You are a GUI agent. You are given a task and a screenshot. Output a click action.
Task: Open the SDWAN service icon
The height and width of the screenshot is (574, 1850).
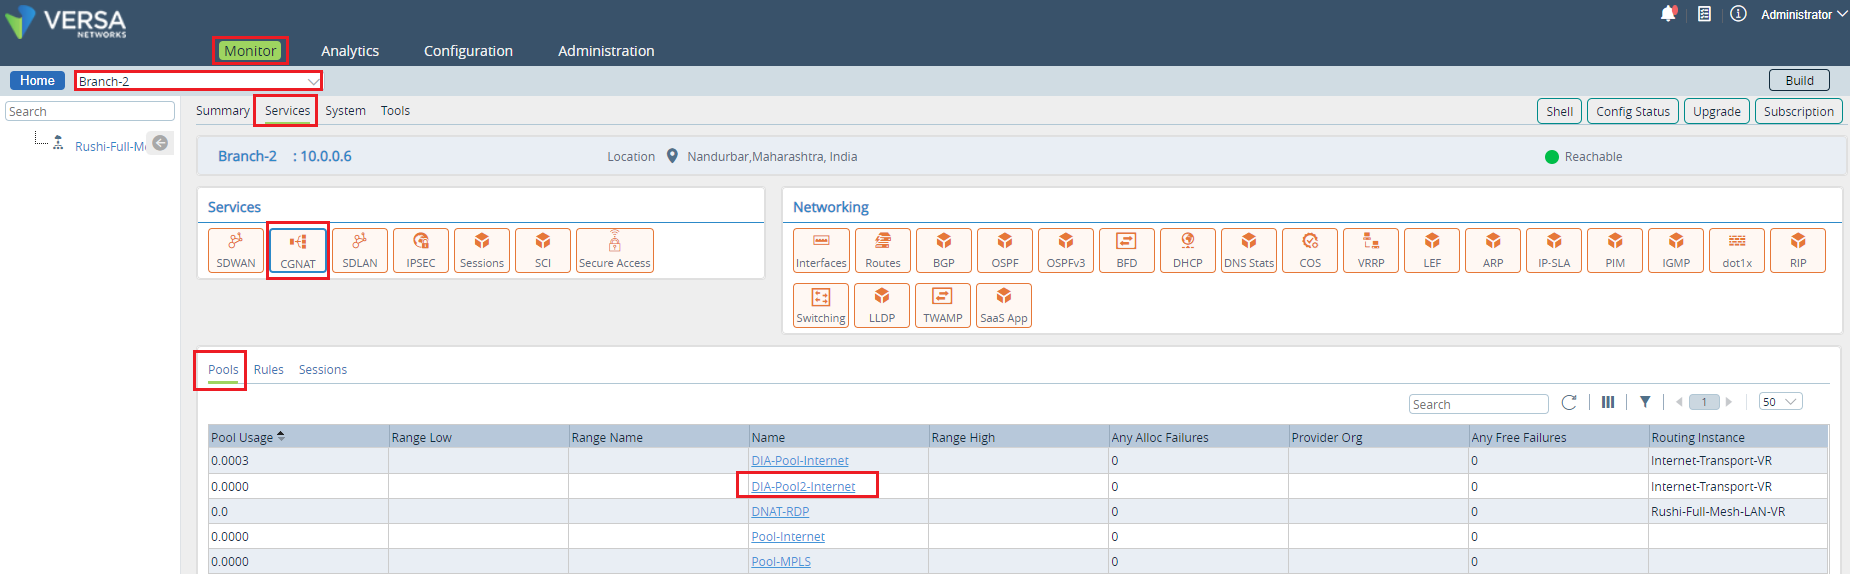(x=236, y=250)
